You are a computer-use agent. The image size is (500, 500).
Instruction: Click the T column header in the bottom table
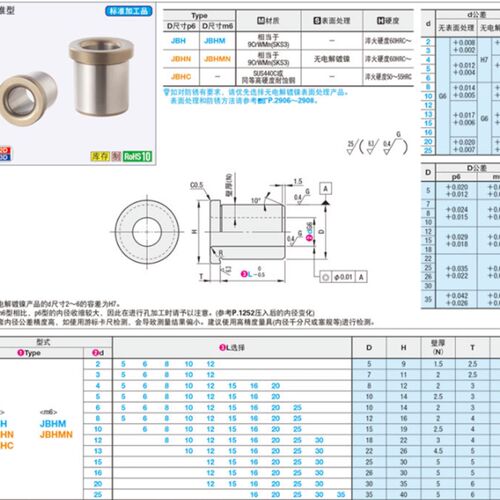472,347
